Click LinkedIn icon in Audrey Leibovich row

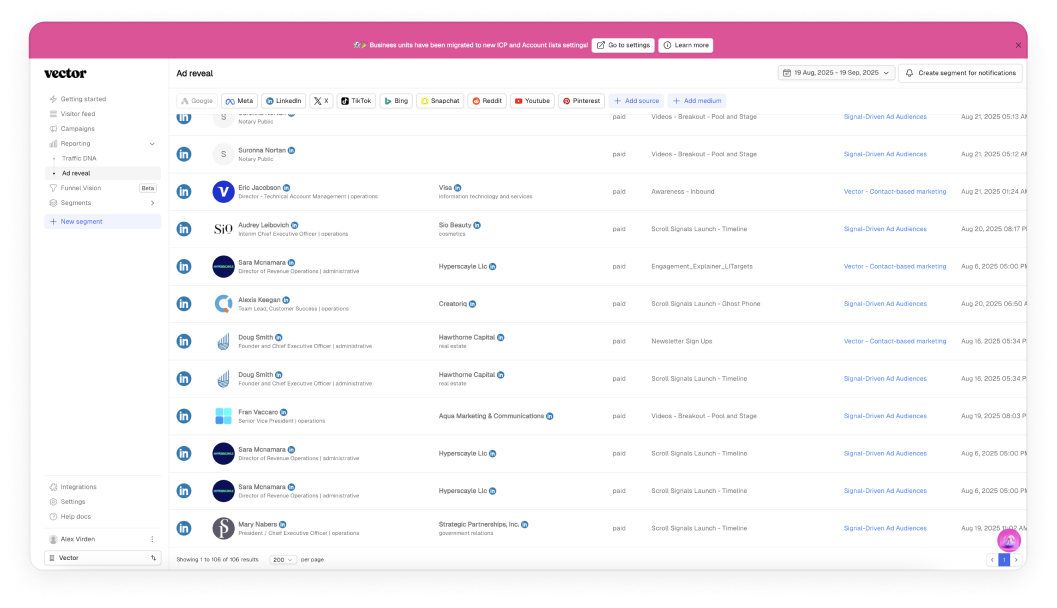(184, 229)
